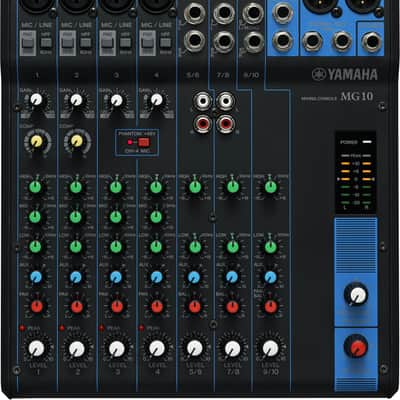The height and width of the screenshot is (400, 400).
Task: Point at the 5/6 channel number label
Action: click(193, 76)
